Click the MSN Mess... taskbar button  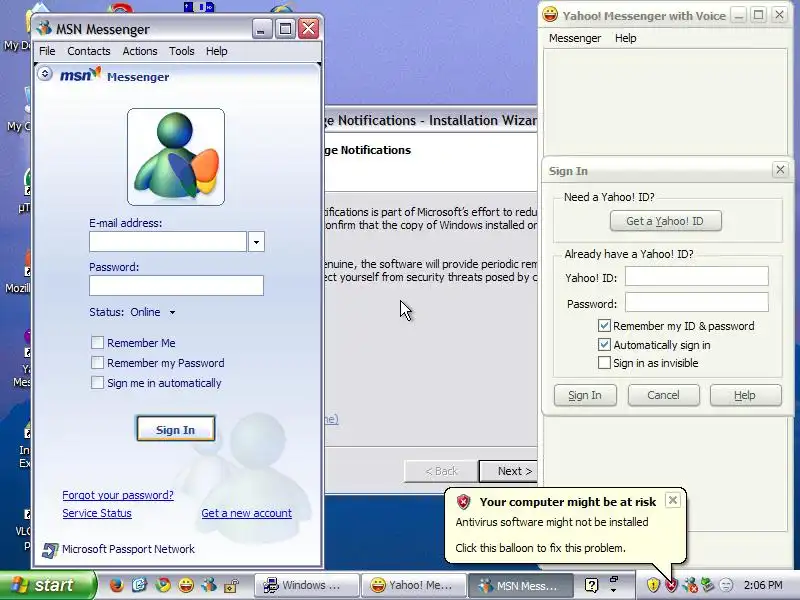520,585
